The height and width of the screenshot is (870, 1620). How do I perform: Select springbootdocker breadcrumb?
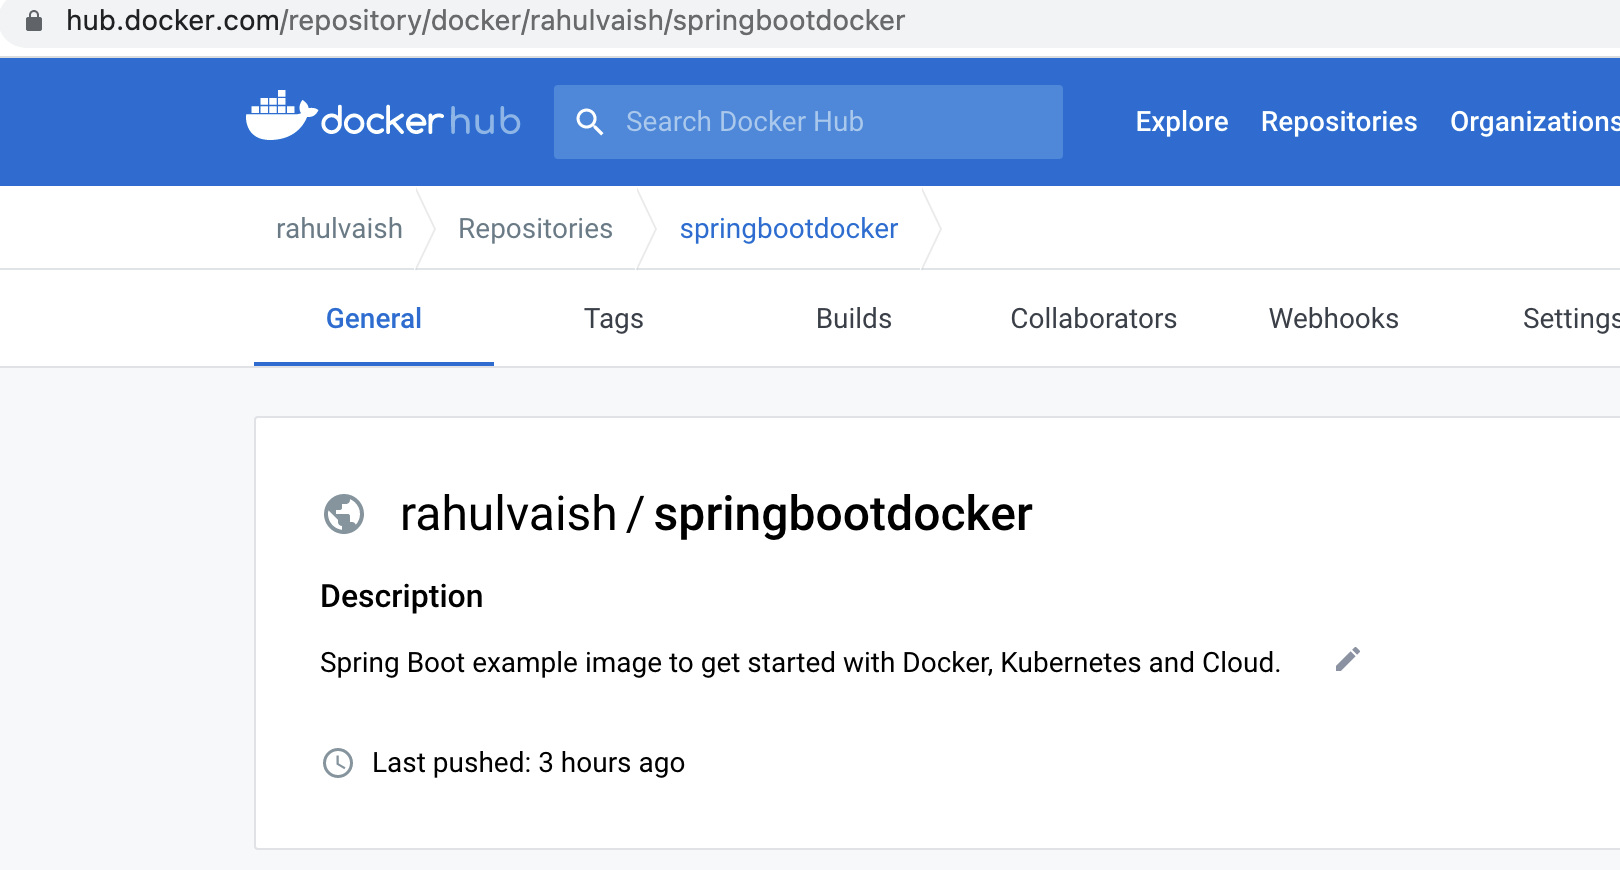click(x=789, y=229)
